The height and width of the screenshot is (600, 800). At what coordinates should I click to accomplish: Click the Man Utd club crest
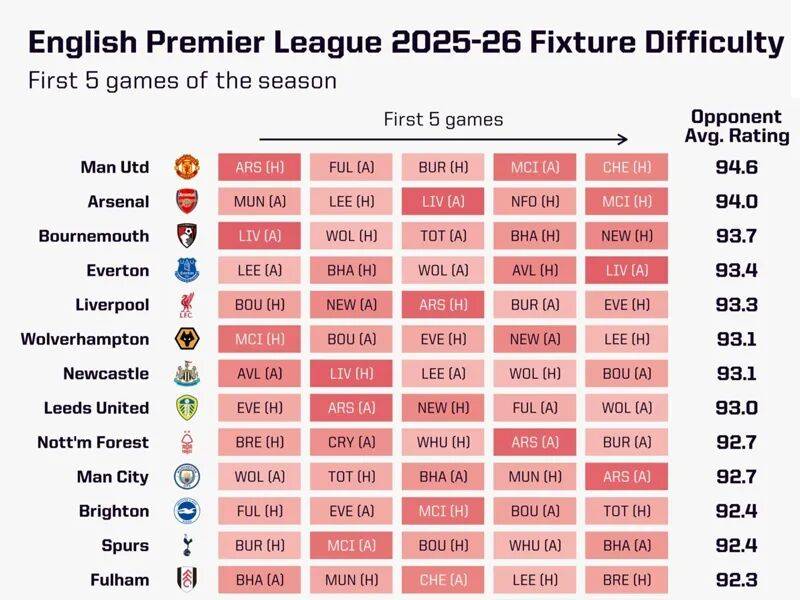coord(187,167)
